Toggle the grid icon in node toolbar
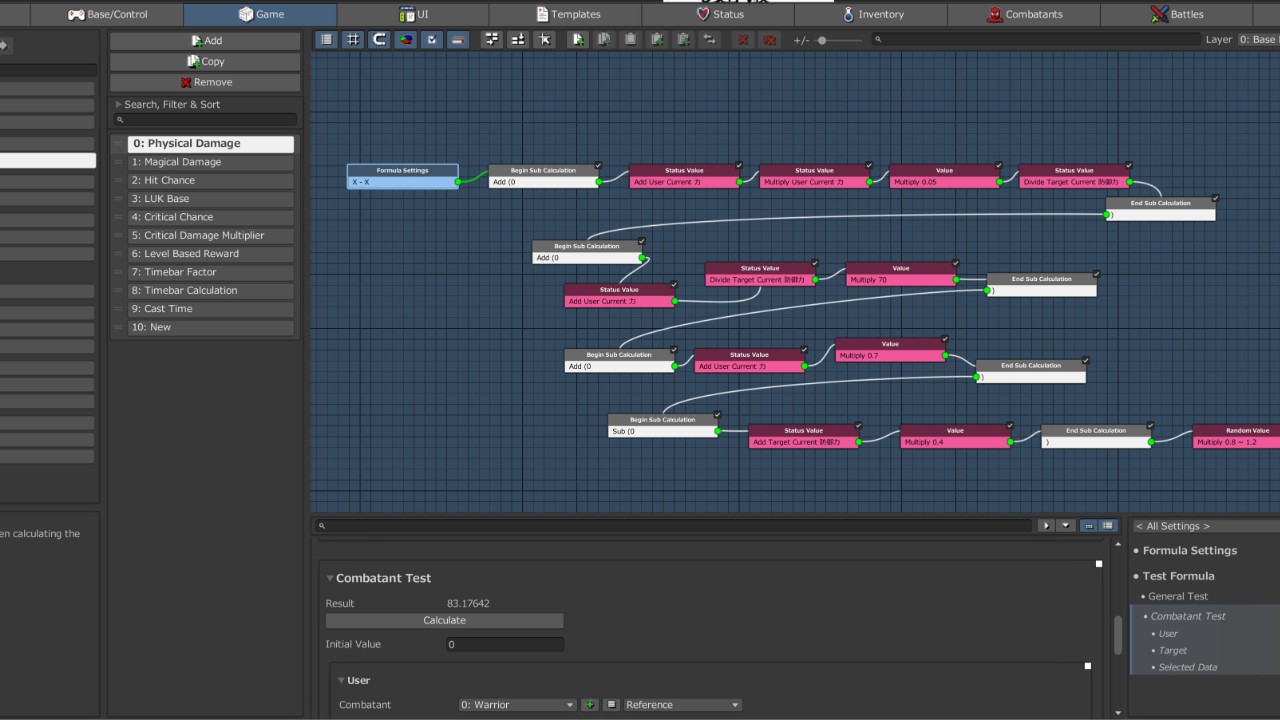 coord(353,40)
